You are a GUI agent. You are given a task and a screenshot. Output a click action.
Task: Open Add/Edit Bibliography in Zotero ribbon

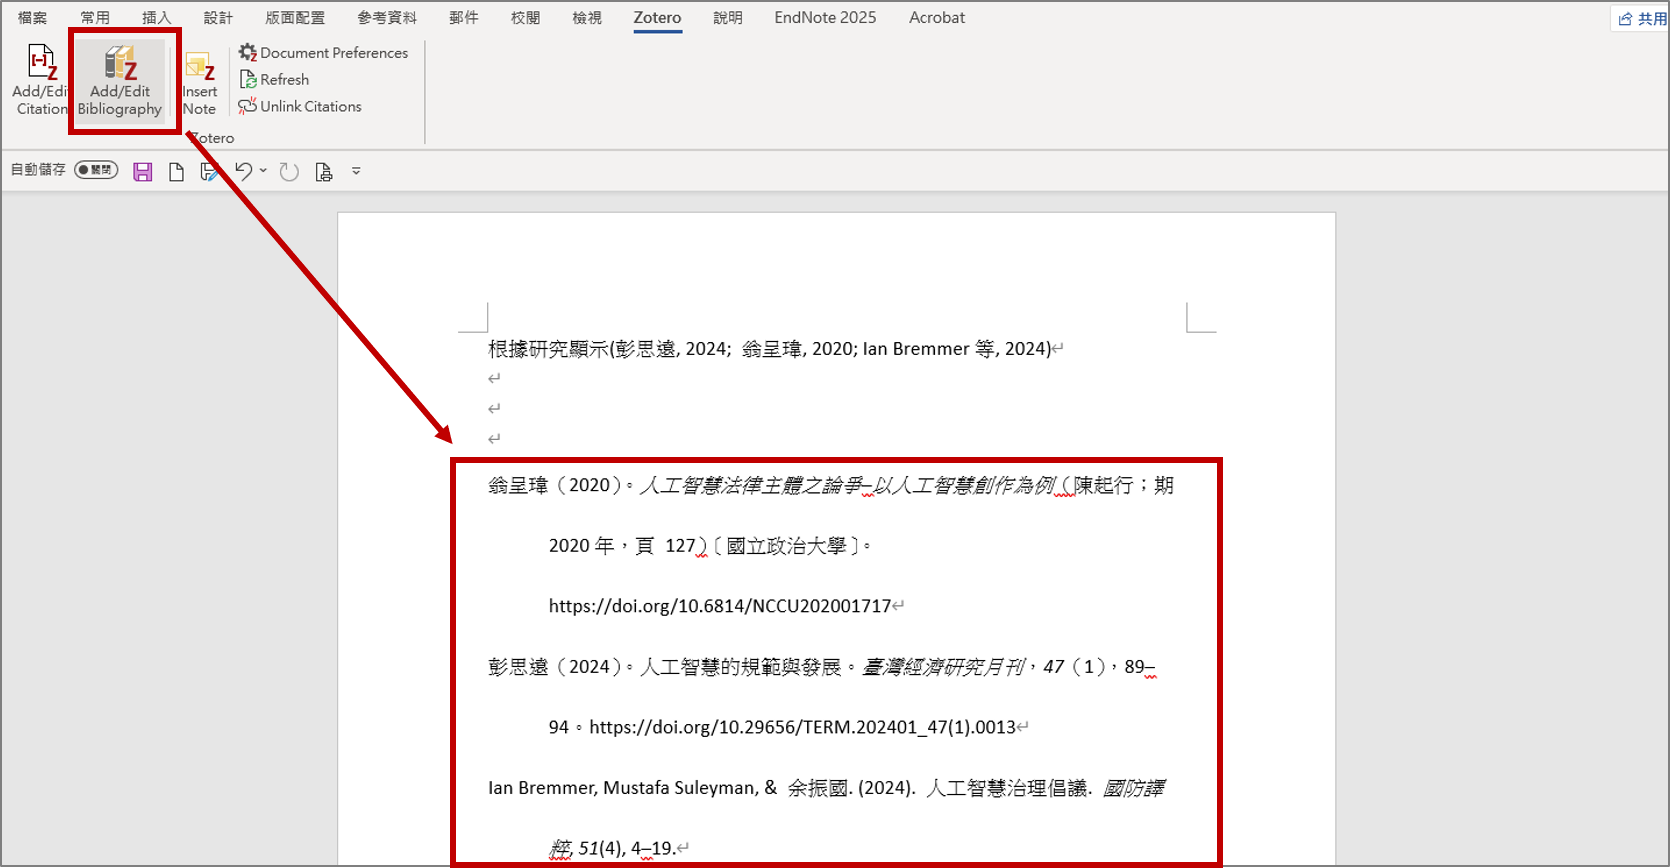point(120,80)
